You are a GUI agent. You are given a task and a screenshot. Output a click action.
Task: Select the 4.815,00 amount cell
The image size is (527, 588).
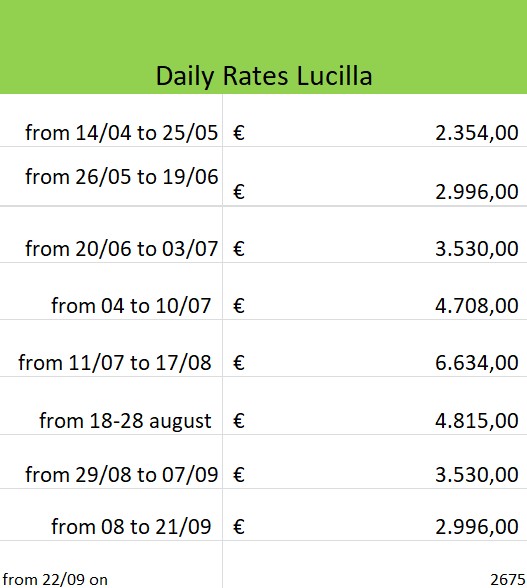pyautogui.click(x=375, y=406)
